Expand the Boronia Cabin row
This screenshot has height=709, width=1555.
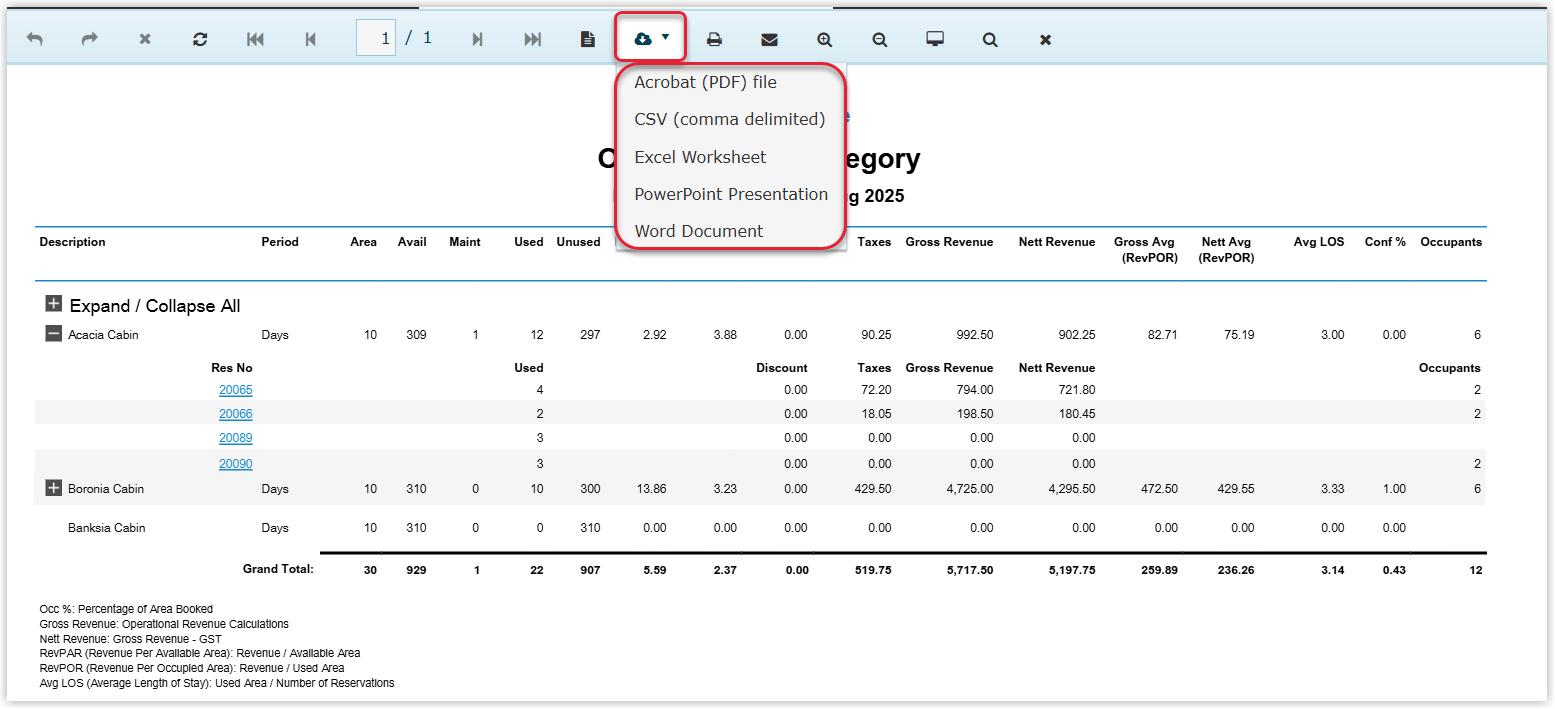[54, 488]
